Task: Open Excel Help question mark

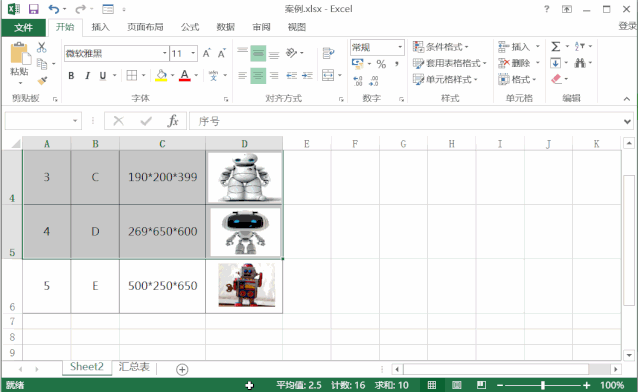Action: point(546,9)
